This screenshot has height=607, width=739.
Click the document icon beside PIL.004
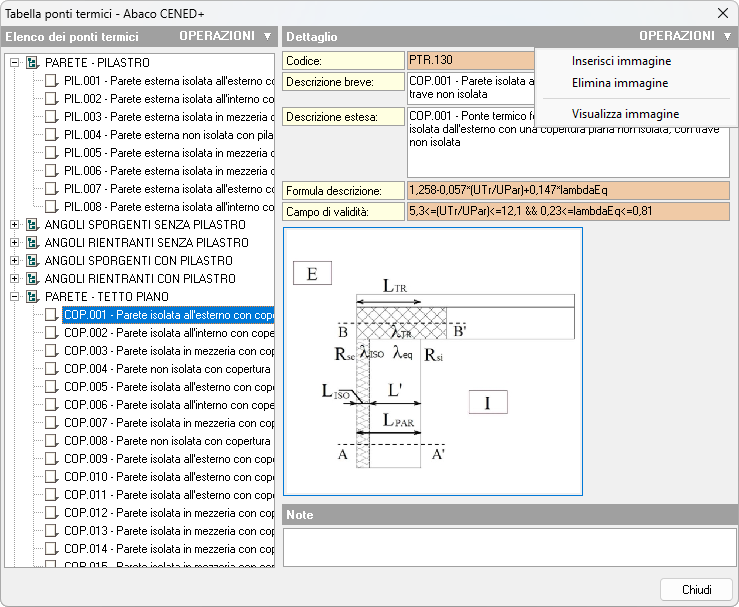(x=52, y=135)
